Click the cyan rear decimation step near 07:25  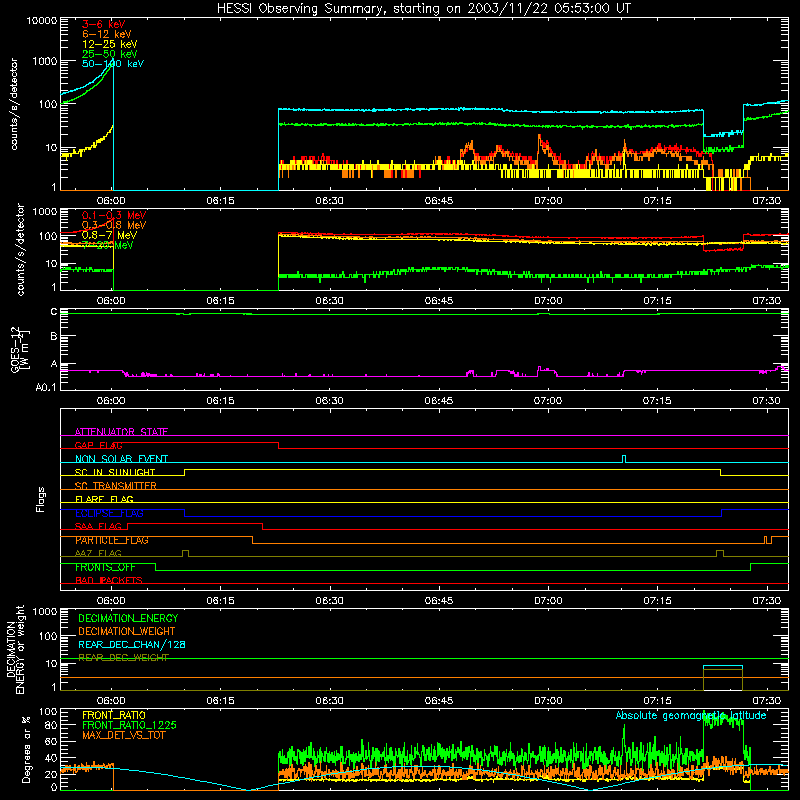tap(723, 666)
